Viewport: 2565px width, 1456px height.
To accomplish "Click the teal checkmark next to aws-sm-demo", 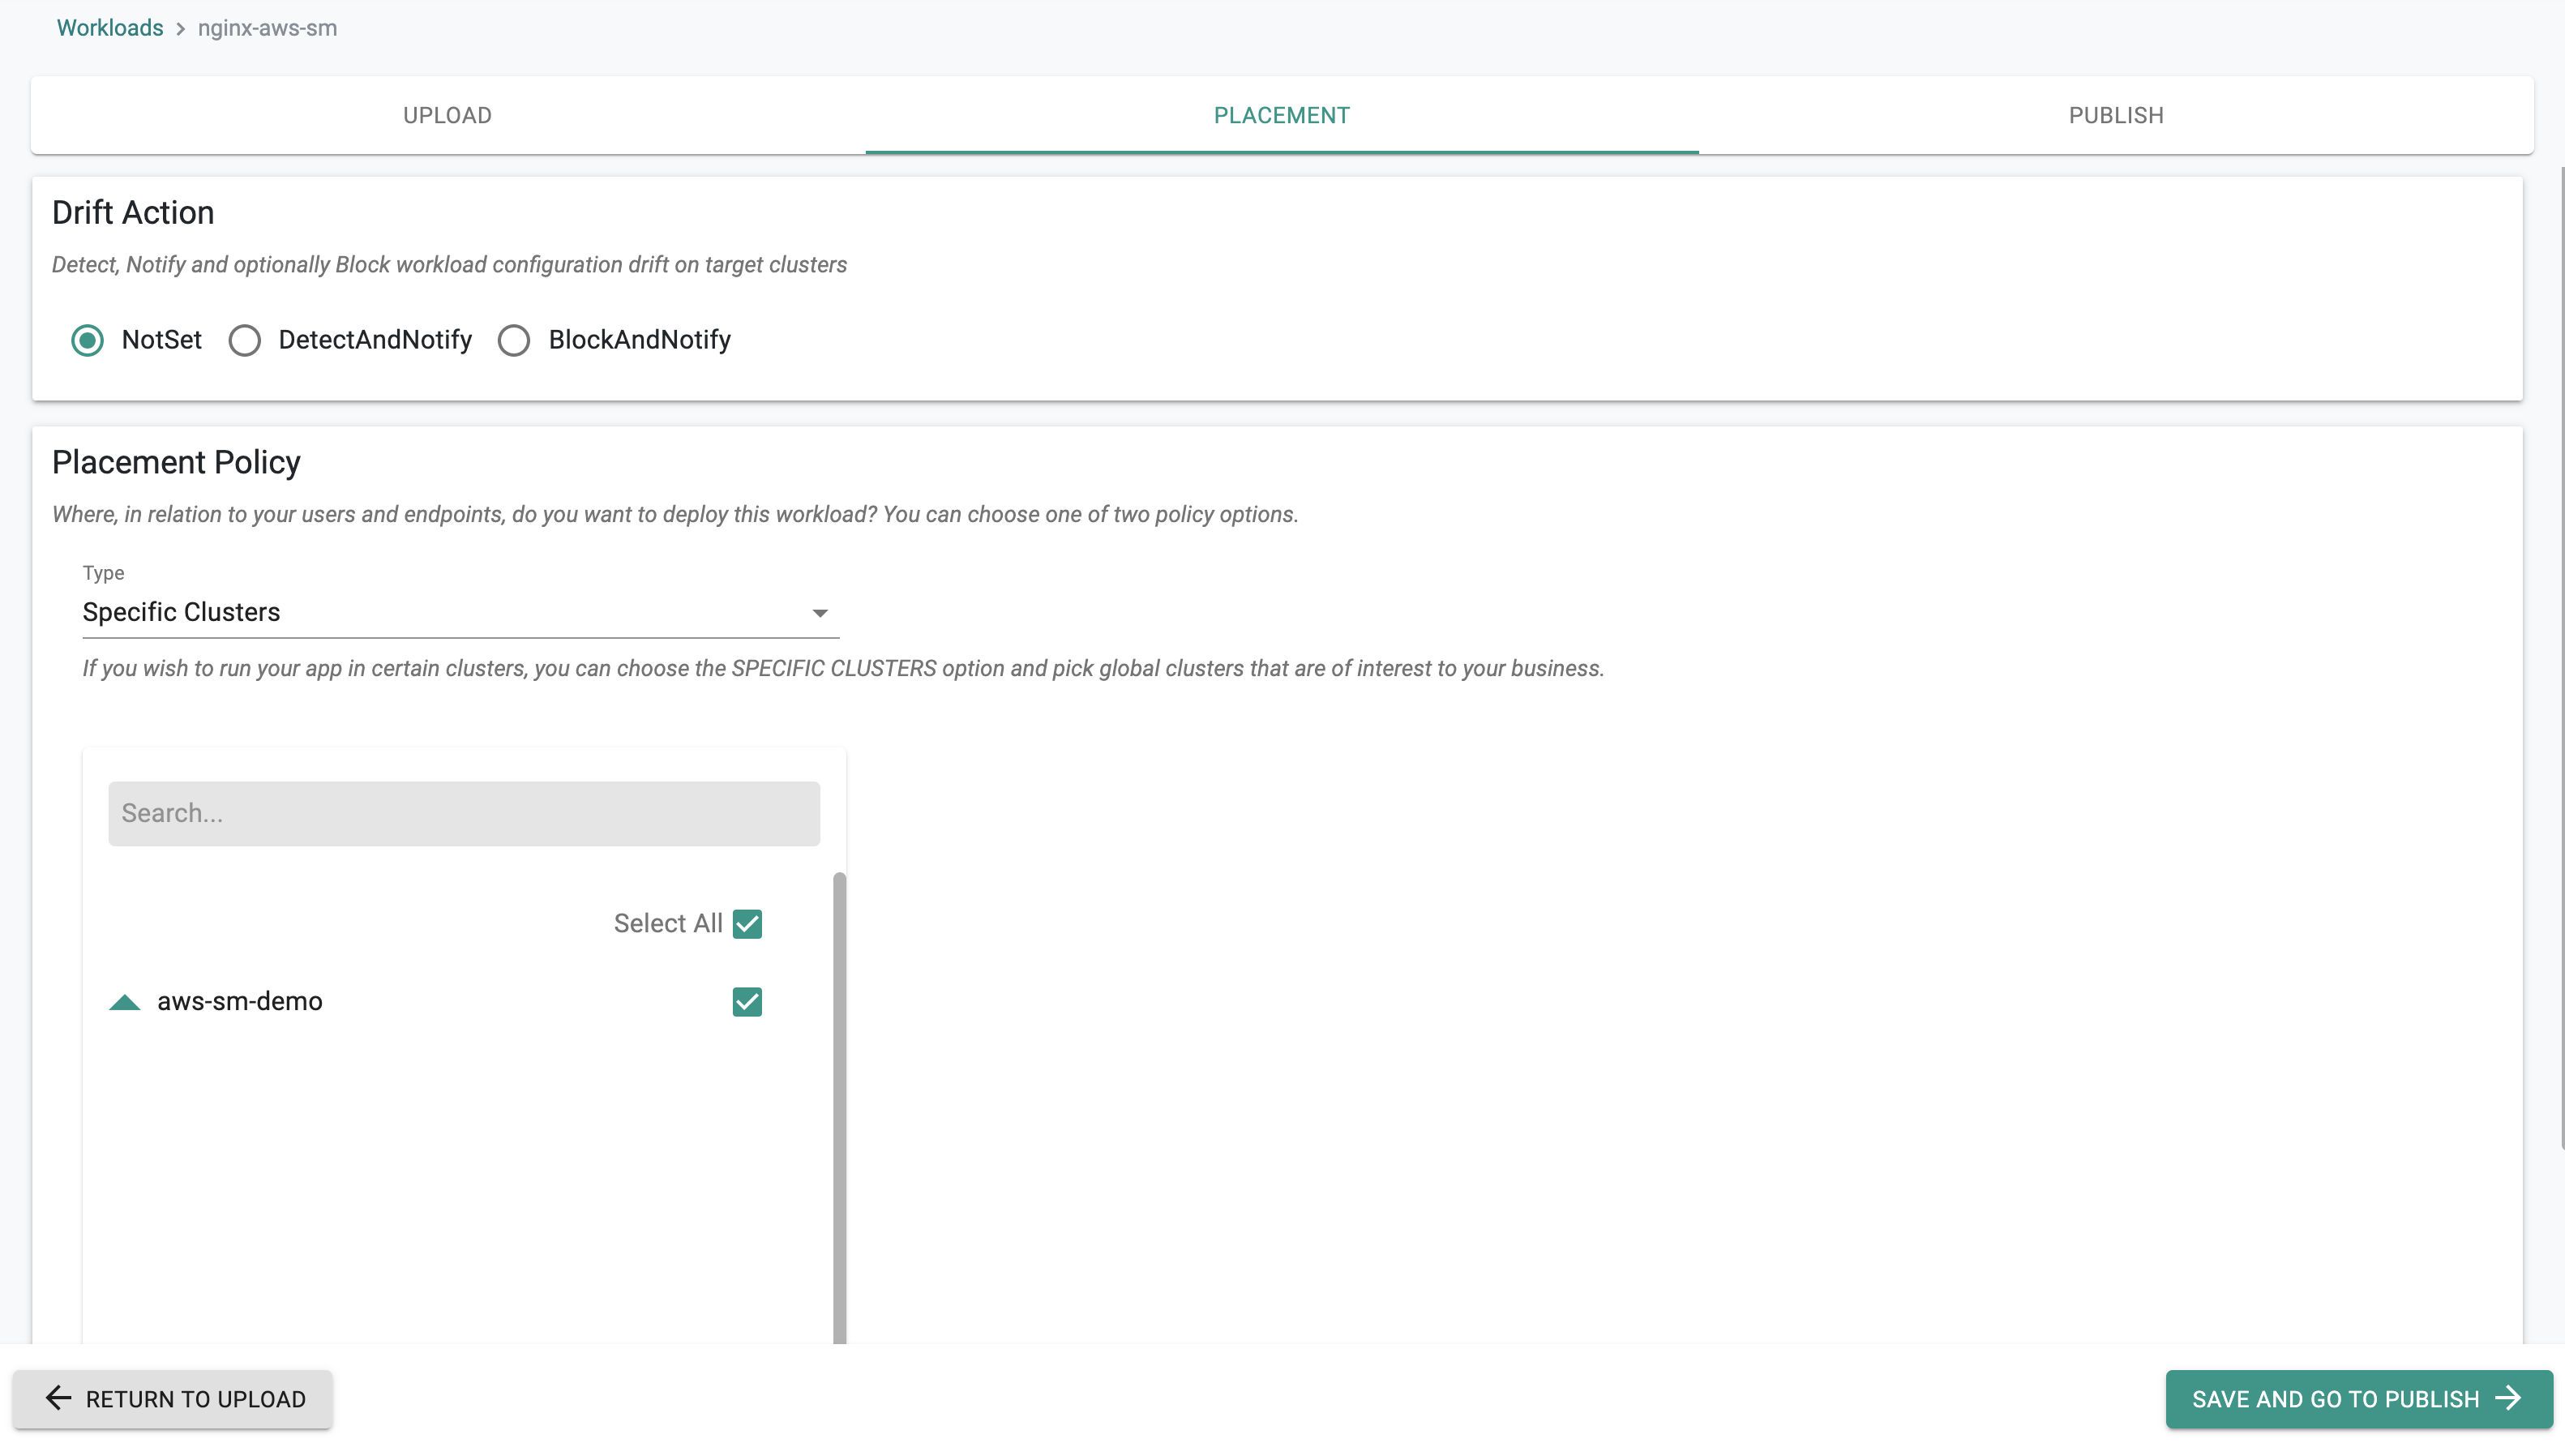I will [x=745, y=1001].
